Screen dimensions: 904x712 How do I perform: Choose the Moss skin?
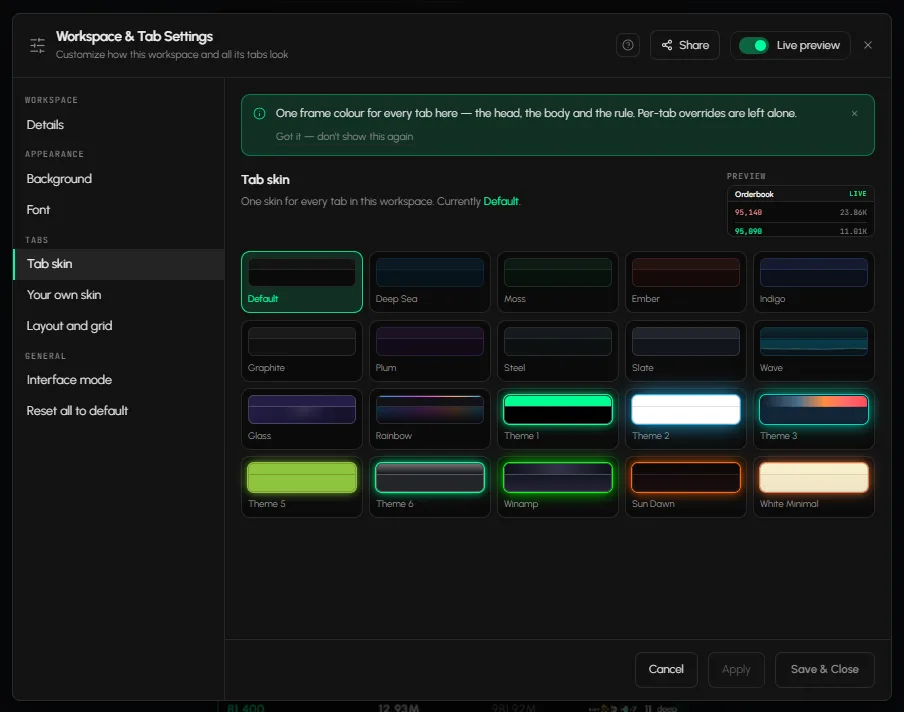pos(558,282)
